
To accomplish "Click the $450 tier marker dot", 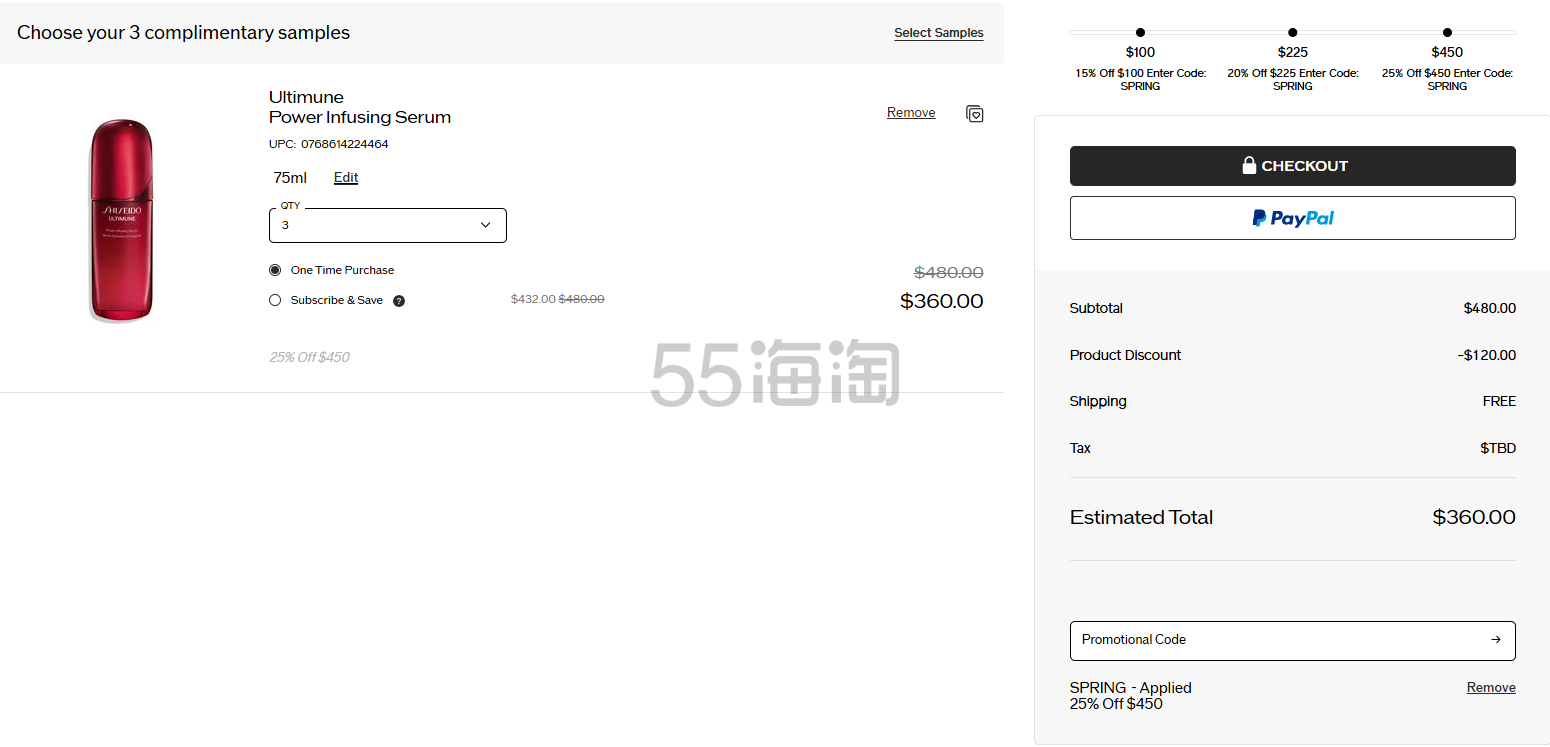I will 1446,33.
